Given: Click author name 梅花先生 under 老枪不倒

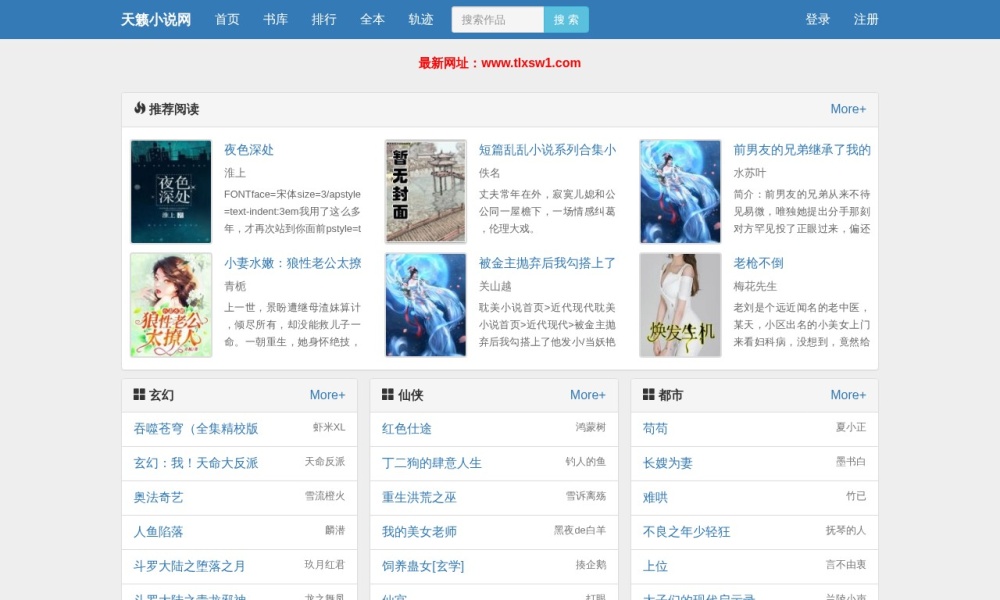Looking at the screenshot, I should [755, 286].
